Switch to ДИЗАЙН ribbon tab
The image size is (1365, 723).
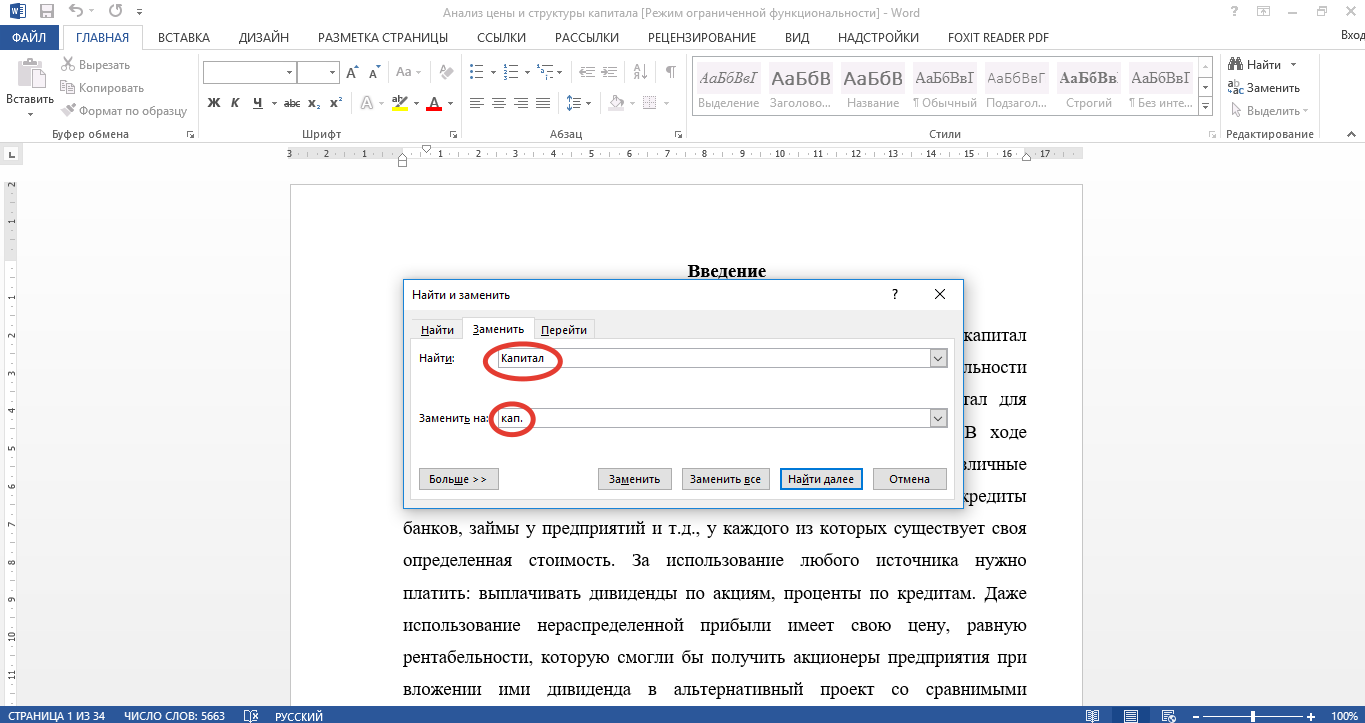[x=264, y=38]
